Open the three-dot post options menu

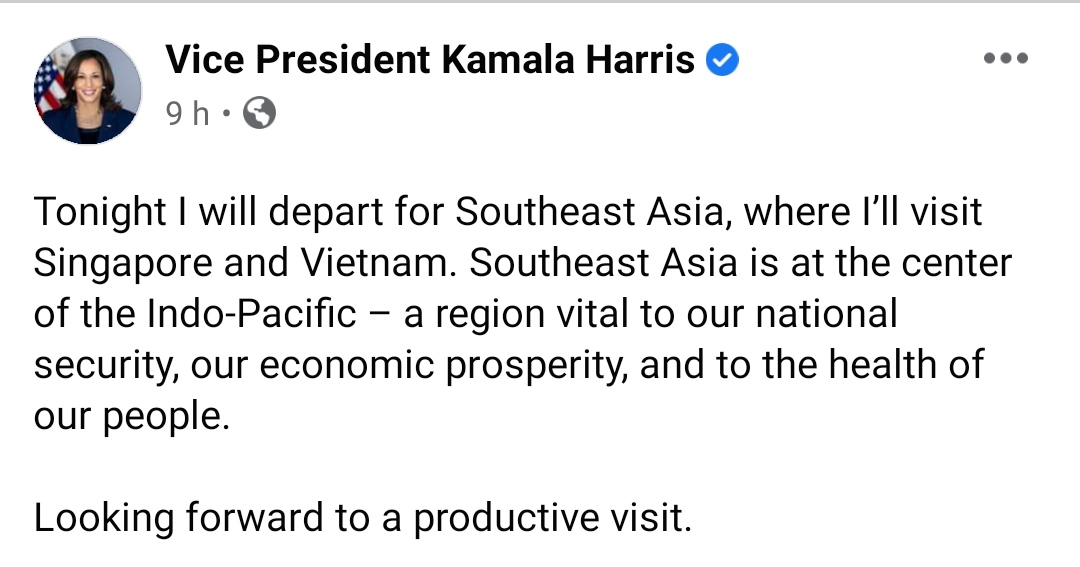(x=1006, y=59)
